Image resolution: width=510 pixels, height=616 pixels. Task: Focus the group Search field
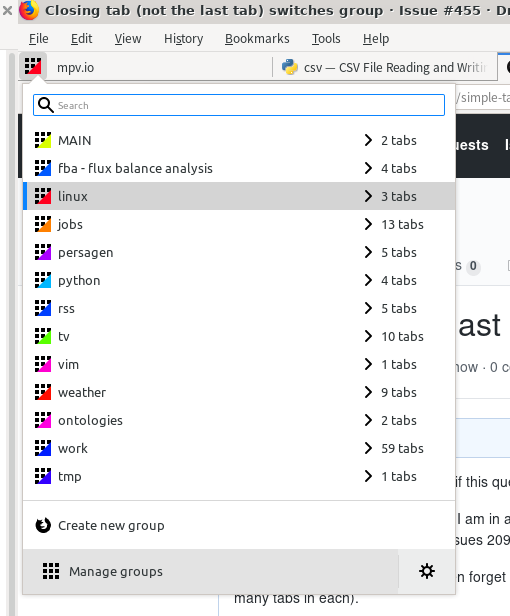point(239,105)
